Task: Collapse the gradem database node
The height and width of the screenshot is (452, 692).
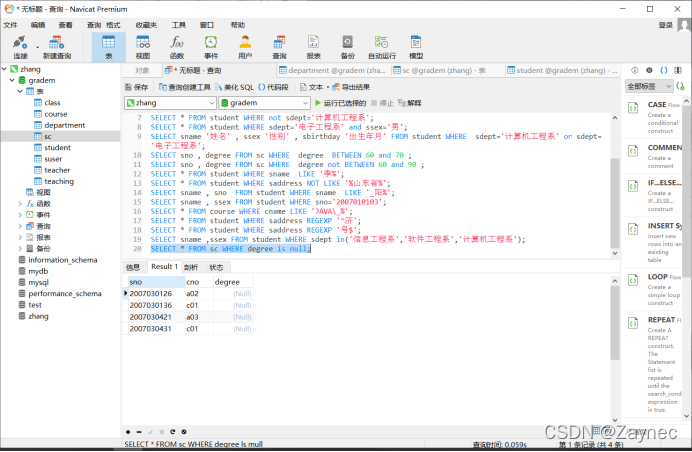Action: 12,80
